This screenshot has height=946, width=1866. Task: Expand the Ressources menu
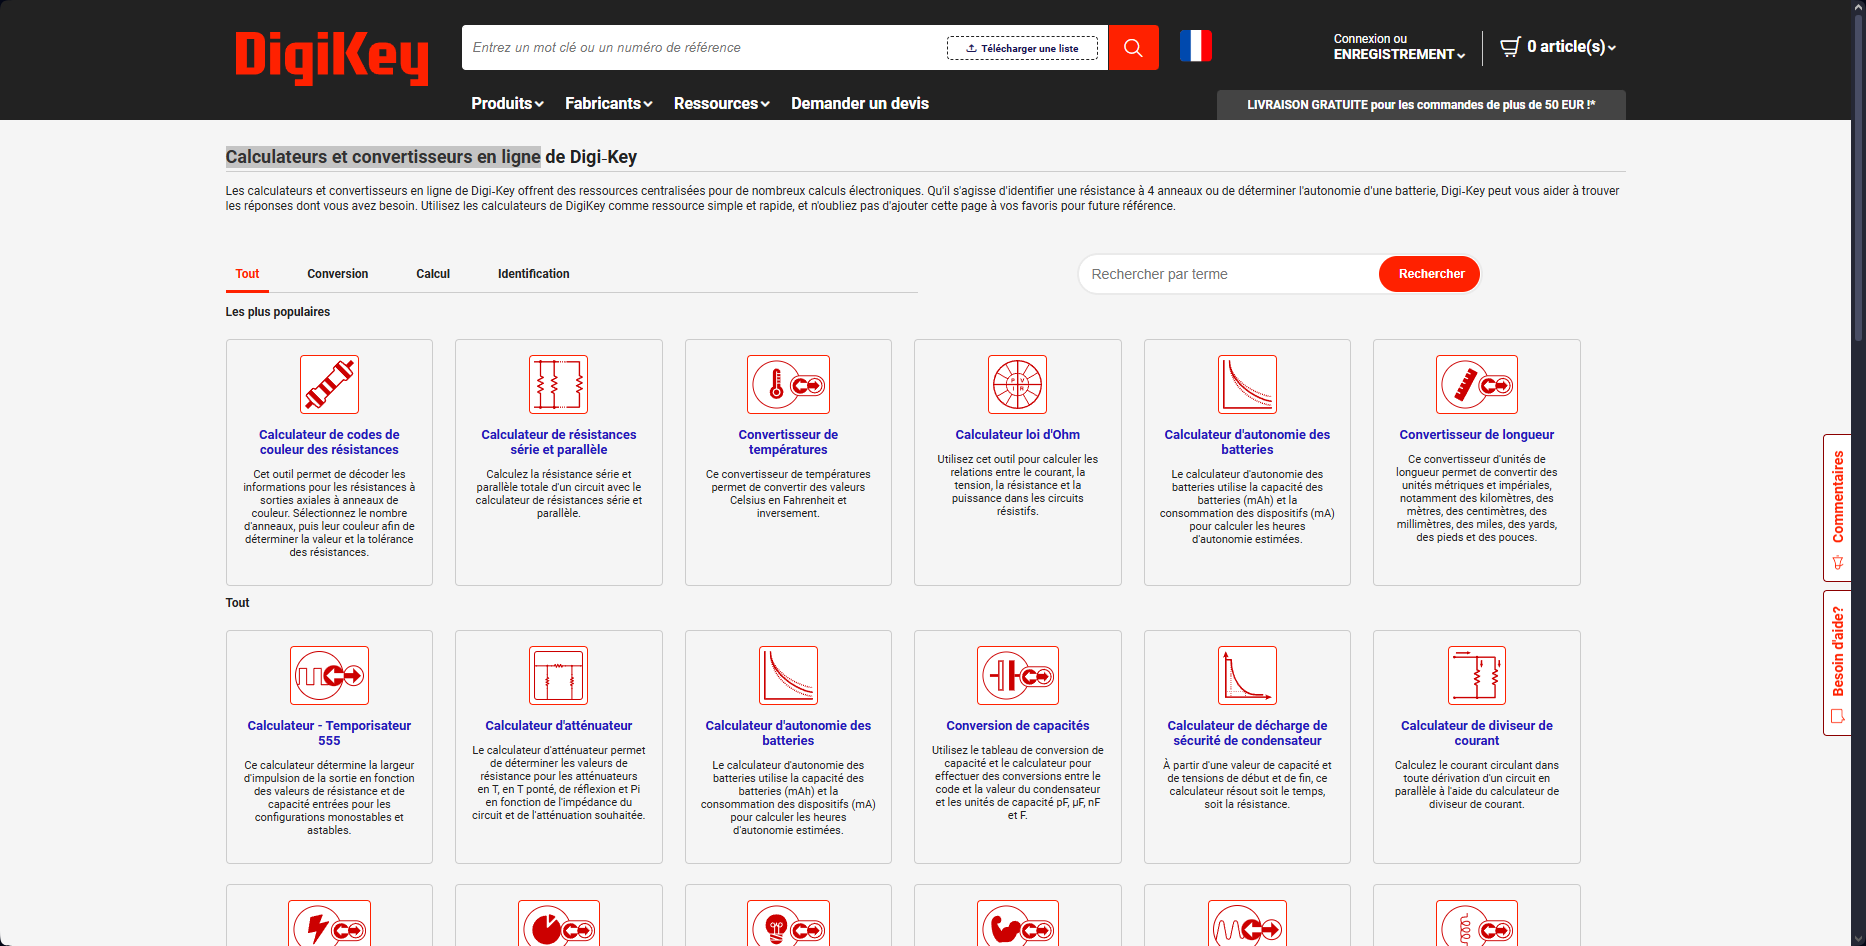[x=721, y=103]
